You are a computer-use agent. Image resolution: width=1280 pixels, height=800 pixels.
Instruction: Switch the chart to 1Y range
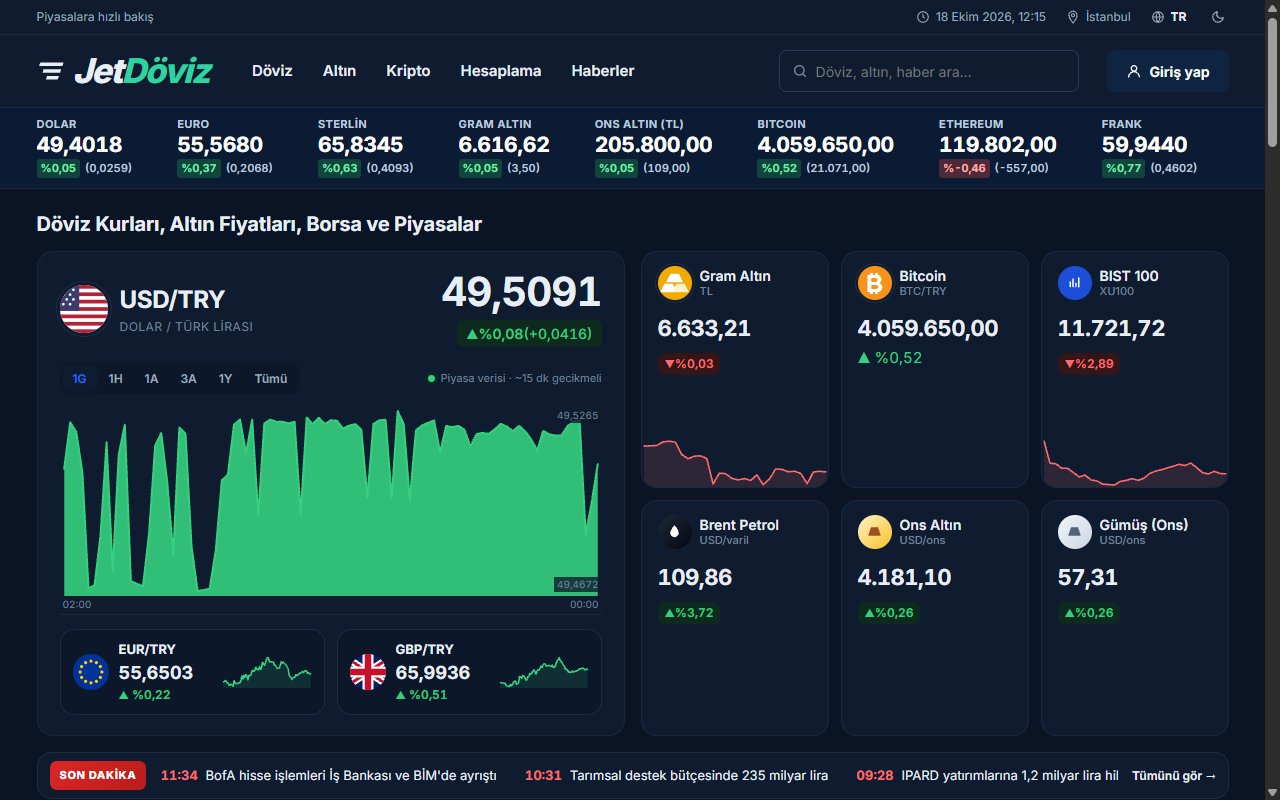pos(225,379)
